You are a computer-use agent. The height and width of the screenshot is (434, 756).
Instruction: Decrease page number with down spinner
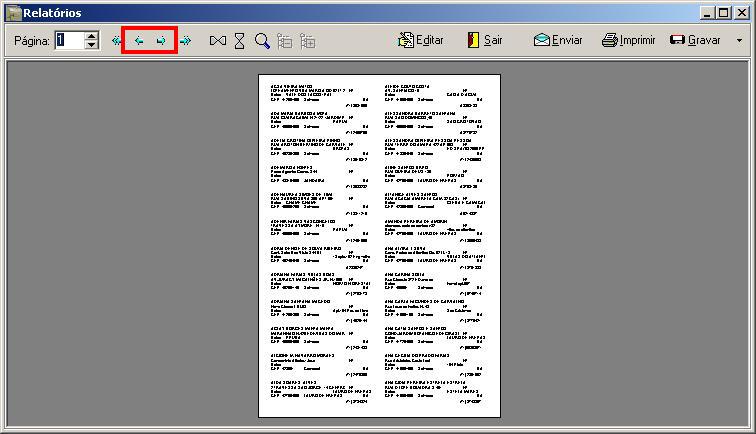pos(92,45)
